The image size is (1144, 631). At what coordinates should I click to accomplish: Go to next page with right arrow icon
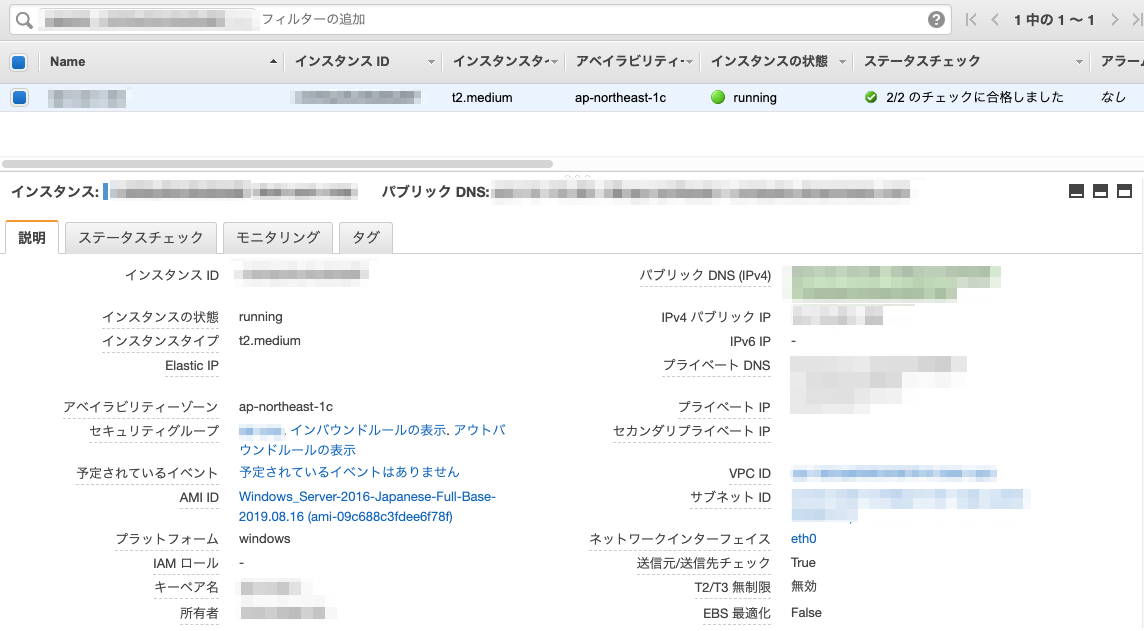(1114, 17)
